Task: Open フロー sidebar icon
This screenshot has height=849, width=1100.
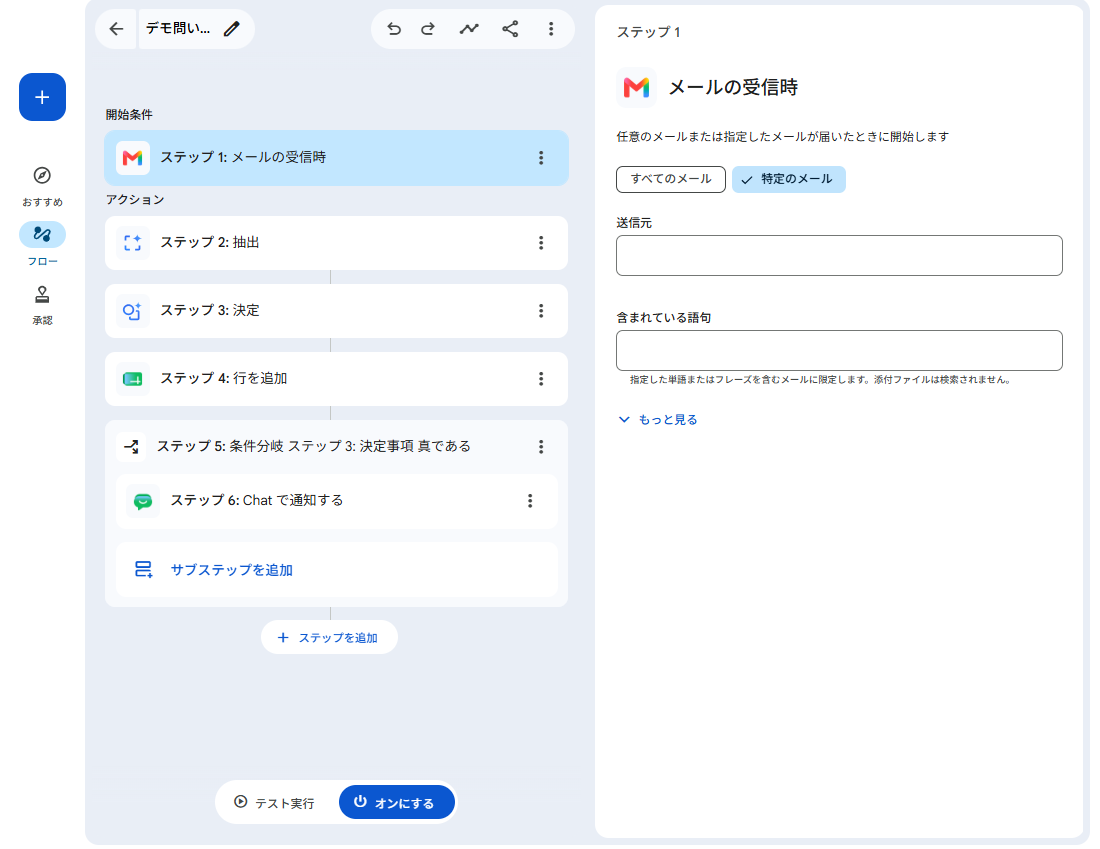Action: [42, 234]
